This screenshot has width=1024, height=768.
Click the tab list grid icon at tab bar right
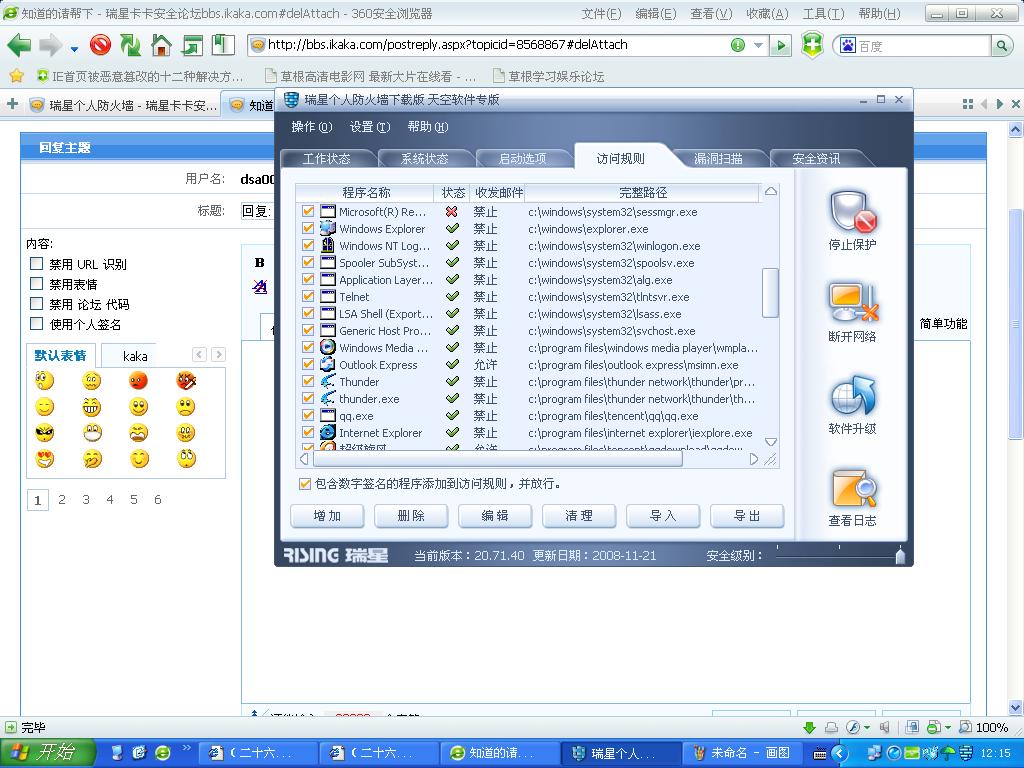[x=968, y=104]
